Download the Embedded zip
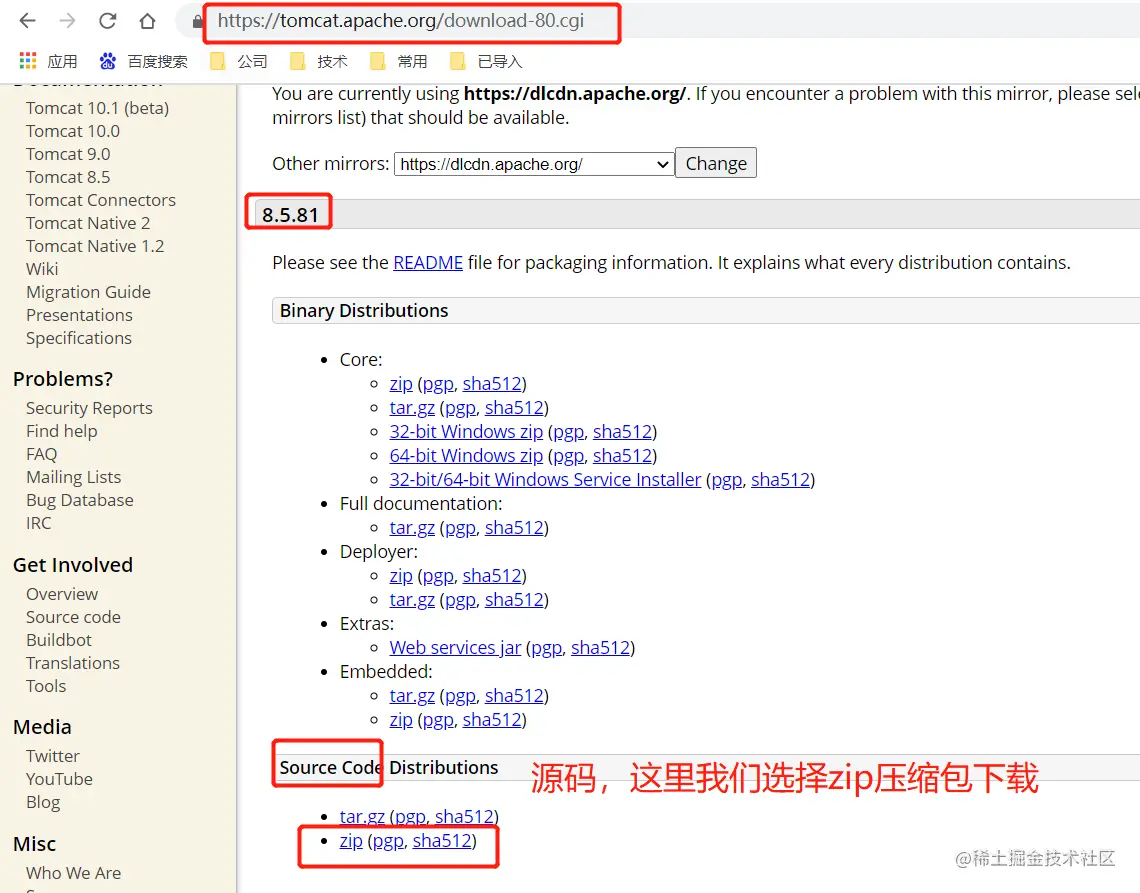Viewport: 1140px width, 893px height. pos(401,720)
